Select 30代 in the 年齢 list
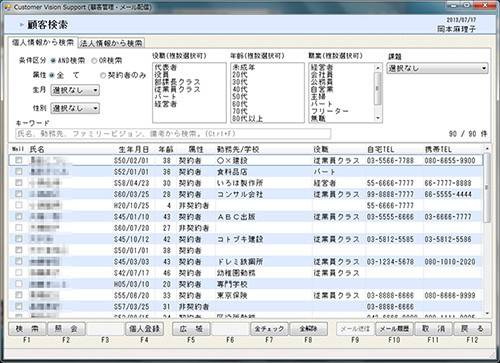Image resolution: width=500 pixels, height=363 pixels. coord(240,82)
